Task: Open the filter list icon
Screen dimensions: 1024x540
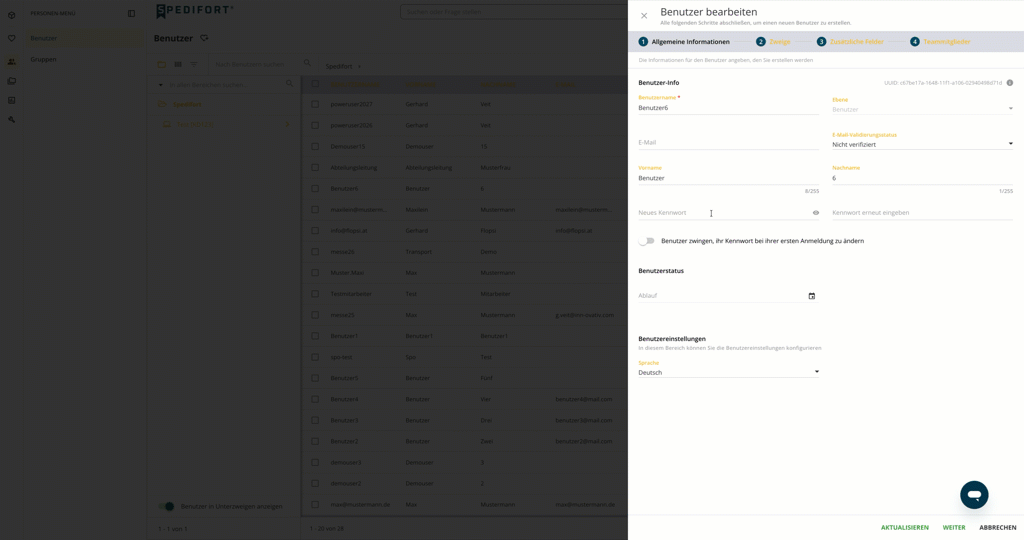Action: pyautogui.click(x=193, y=64)
